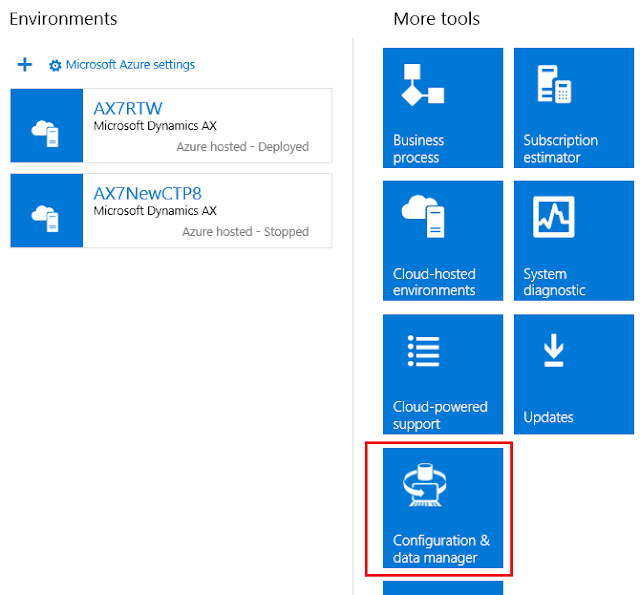
Task: Open the Cloud-hosted environments tile label
Action: tap(434, 282)
